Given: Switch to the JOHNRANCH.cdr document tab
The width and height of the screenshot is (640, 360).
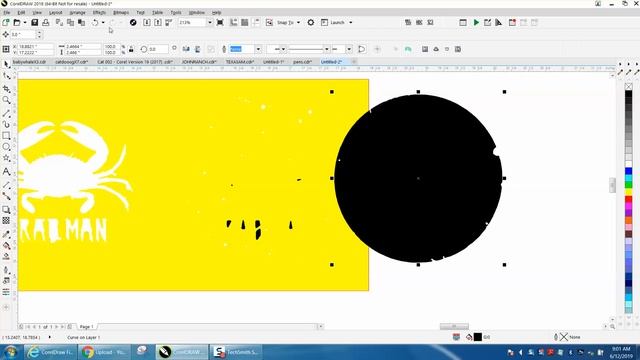Looking at the screenshot, I should tap(199, 62).
